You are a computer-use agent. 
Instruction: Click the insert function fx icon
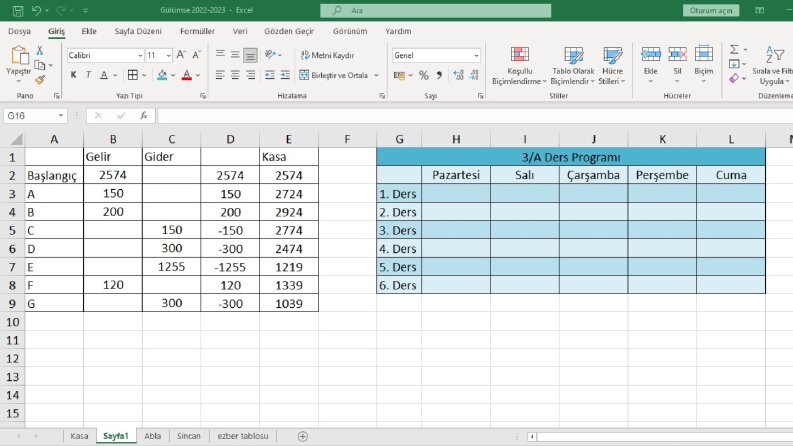144,116
